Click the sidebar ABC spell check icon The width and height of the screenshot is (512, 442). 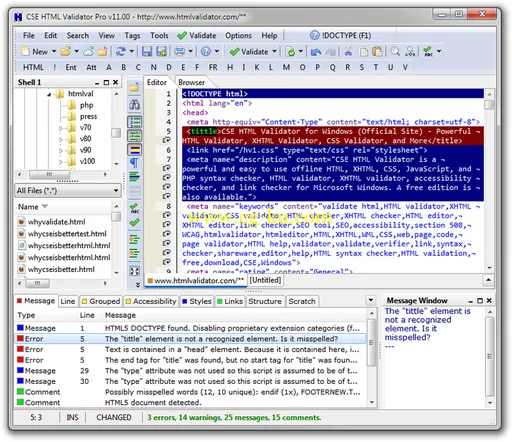(x=134, y=208)
